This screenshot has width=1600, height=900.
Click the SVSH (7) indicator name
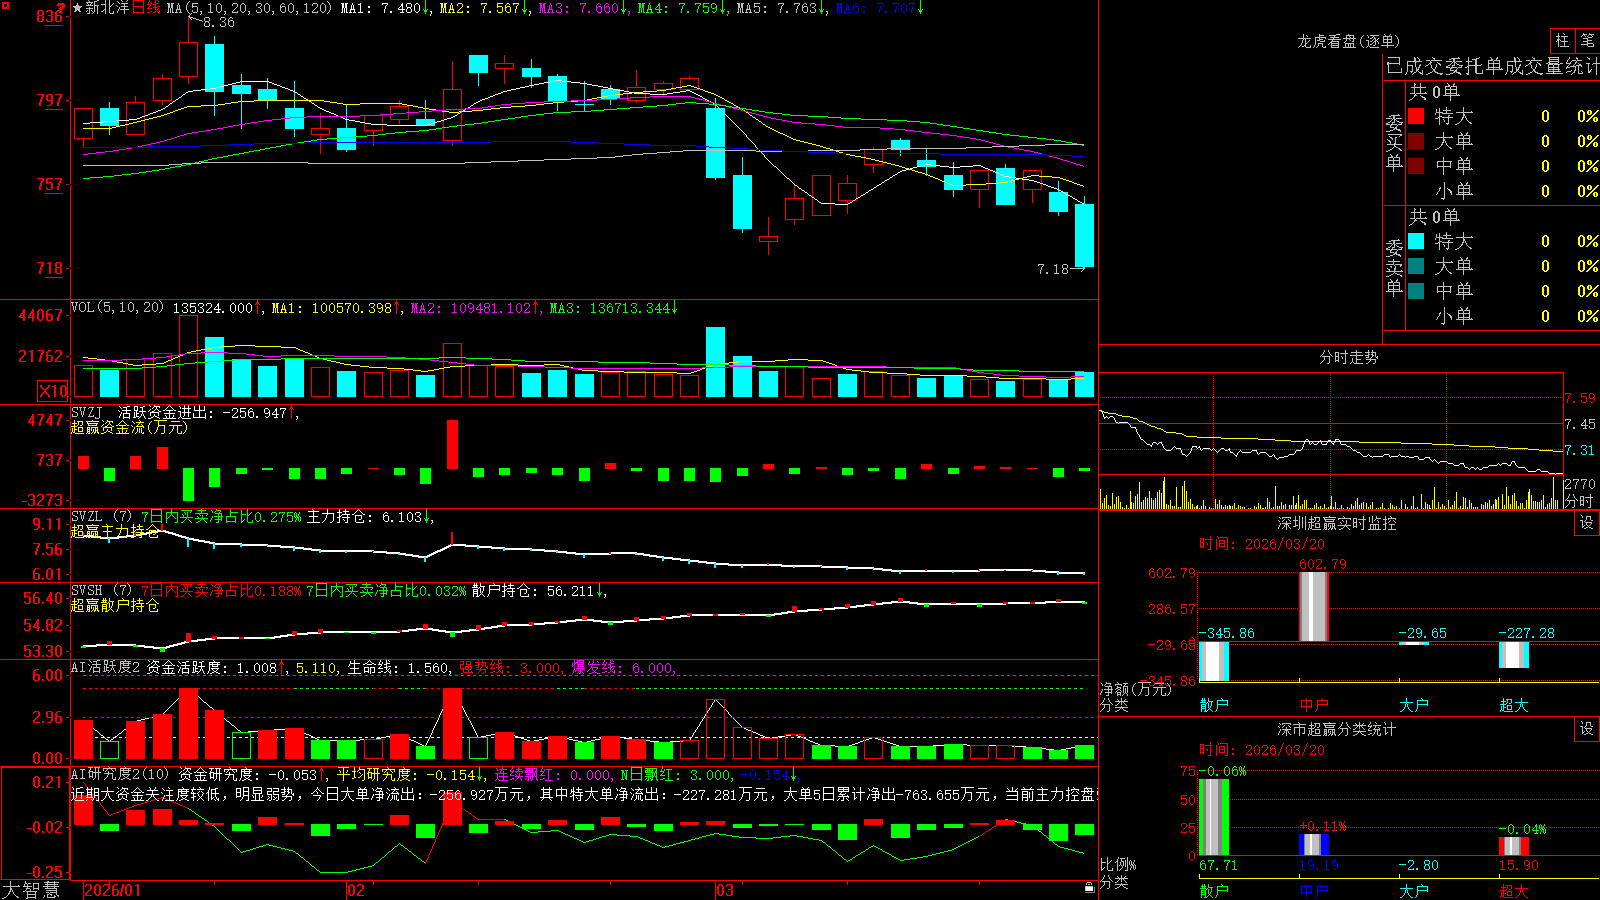(101, 591)
